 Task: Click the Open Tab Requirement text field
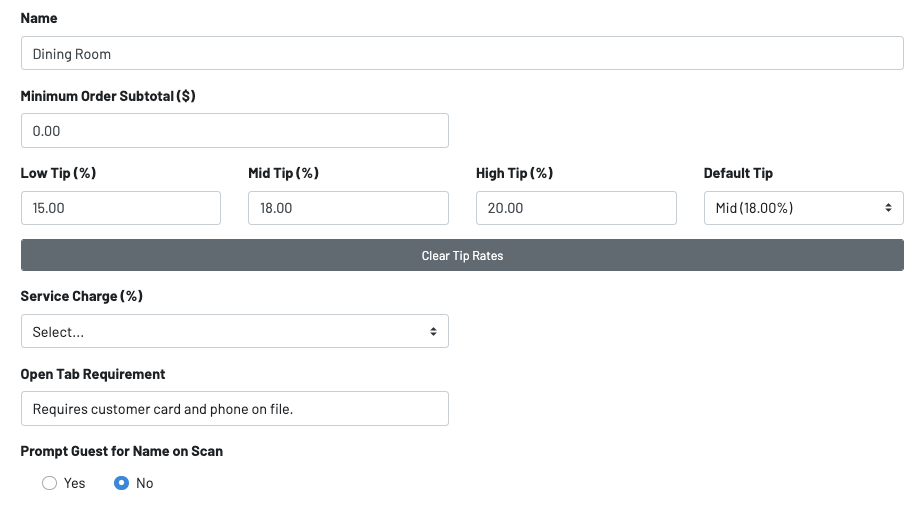coord(234,408)
